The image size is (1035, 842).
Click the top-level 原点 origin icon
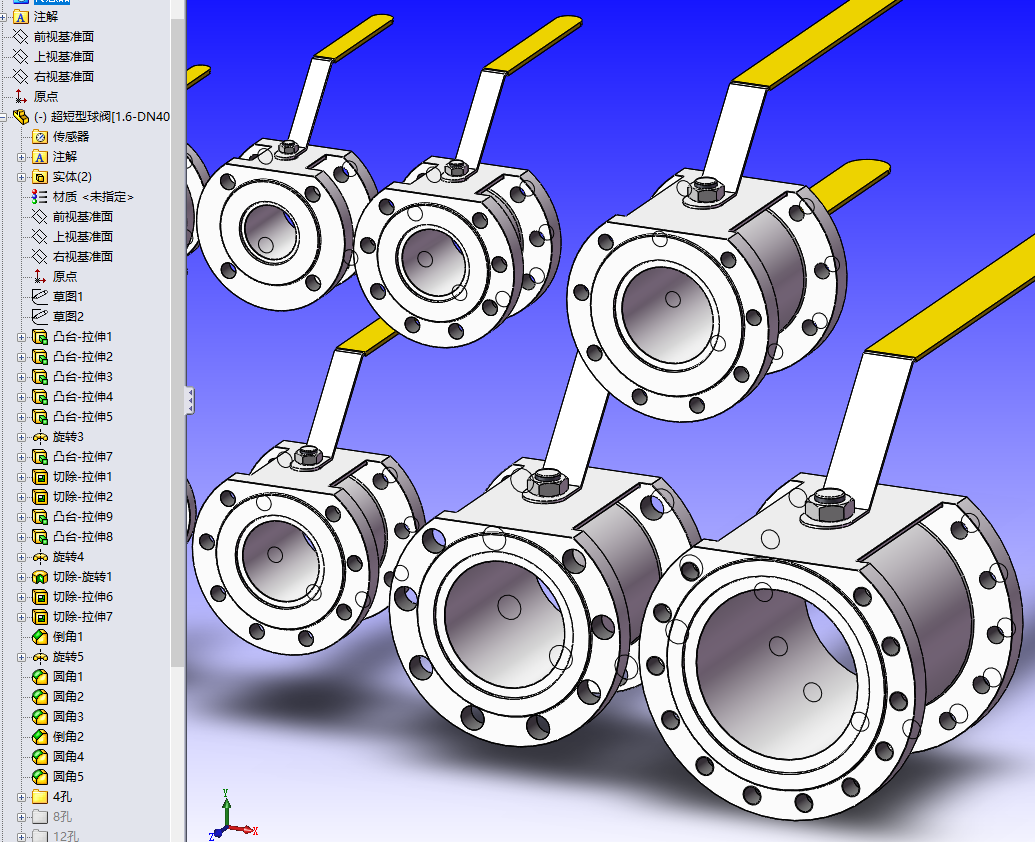[21, 96]
